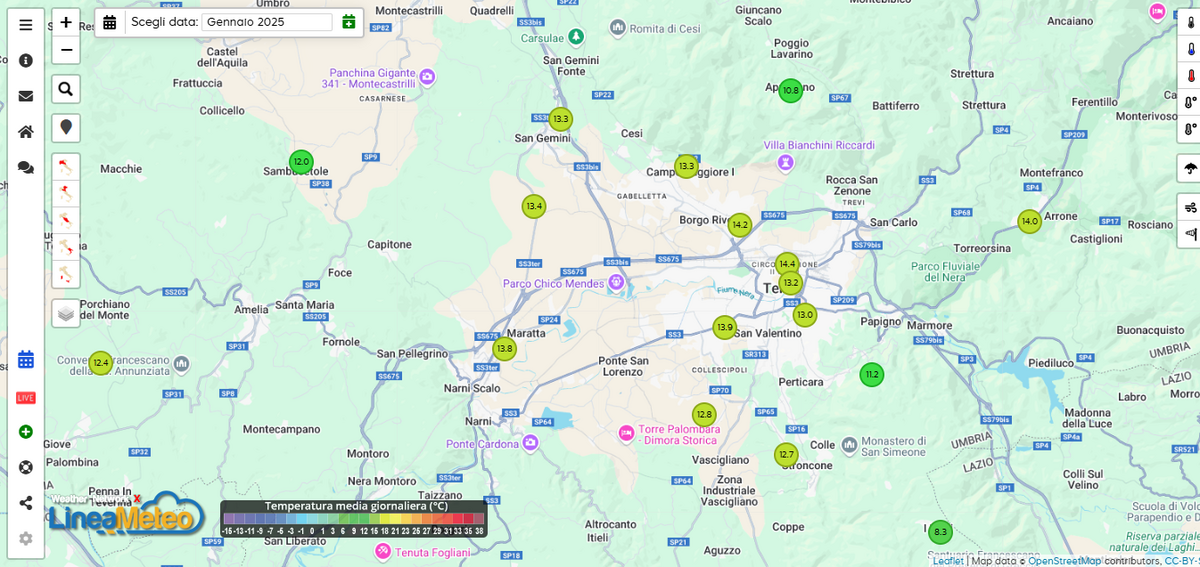This screenshot has height=567, width=1200.
Task: Click the green calendar-plus button
Action: click(349, 22)
